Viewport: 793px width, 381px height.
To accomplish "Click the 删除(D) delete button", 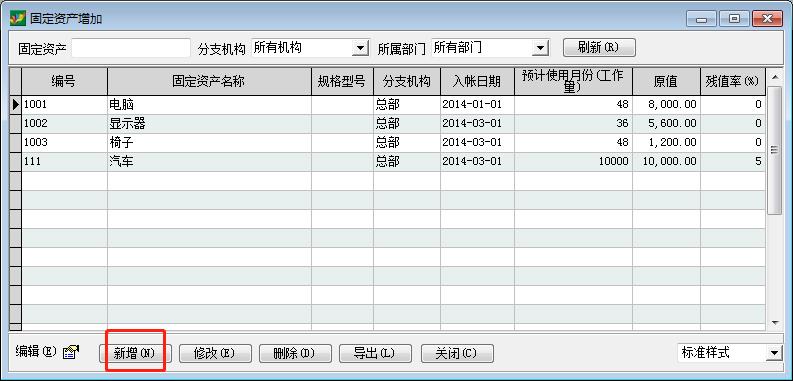I will click(x=295, y=353).
